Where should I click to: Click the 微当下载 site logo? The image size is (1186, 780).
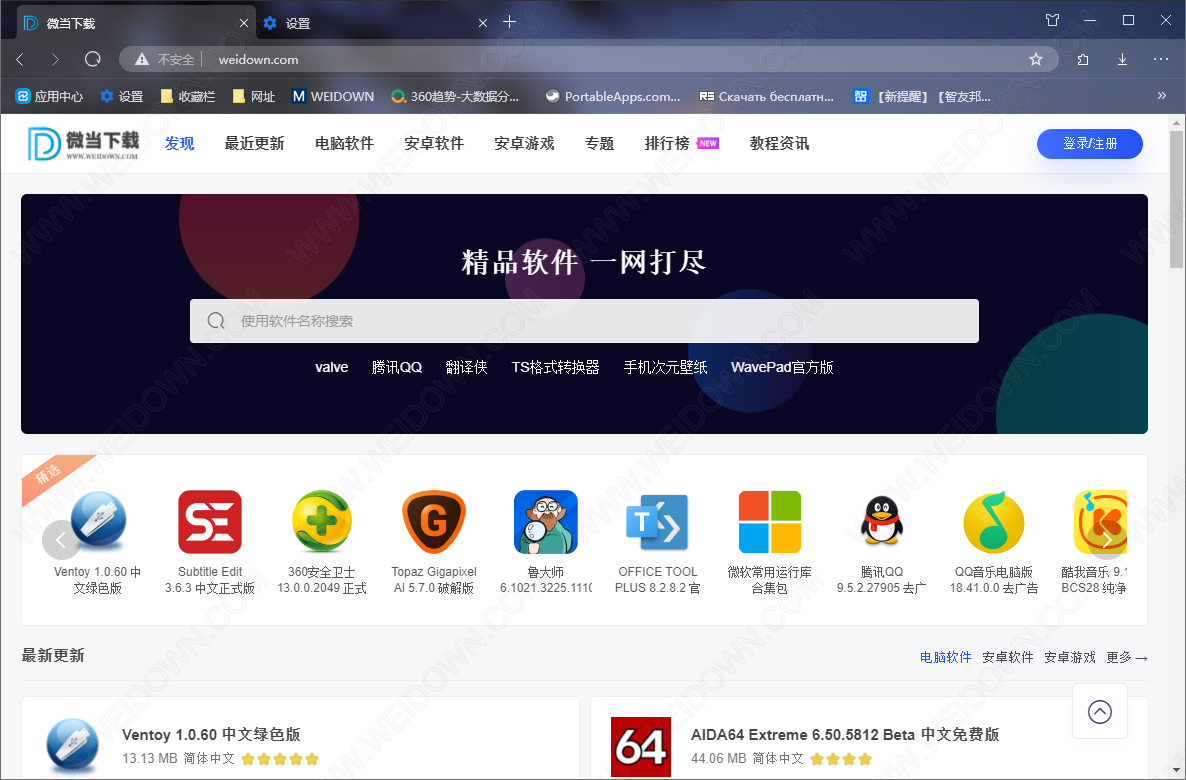tap(83, 144)
